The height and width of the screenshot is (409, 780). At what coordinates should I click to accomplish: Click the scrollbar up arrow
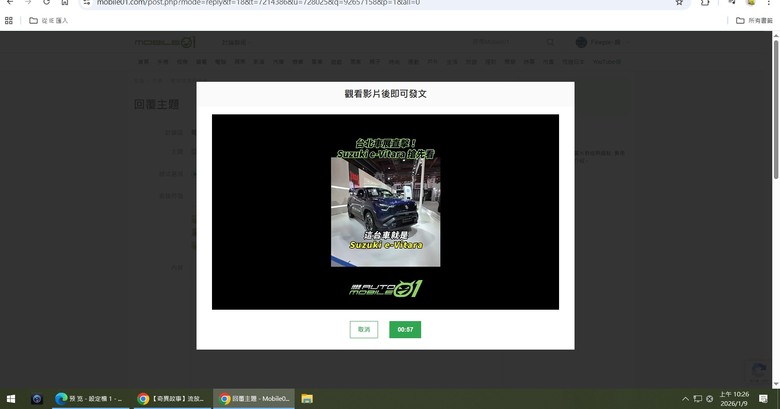tap(776, 35)
